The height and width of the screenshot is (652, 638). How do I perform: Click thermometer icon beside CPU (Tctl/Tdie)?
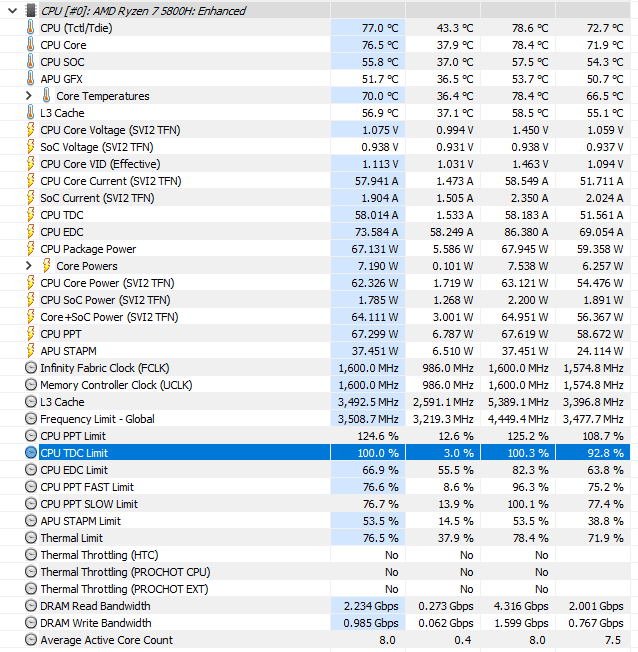[30, 28]
